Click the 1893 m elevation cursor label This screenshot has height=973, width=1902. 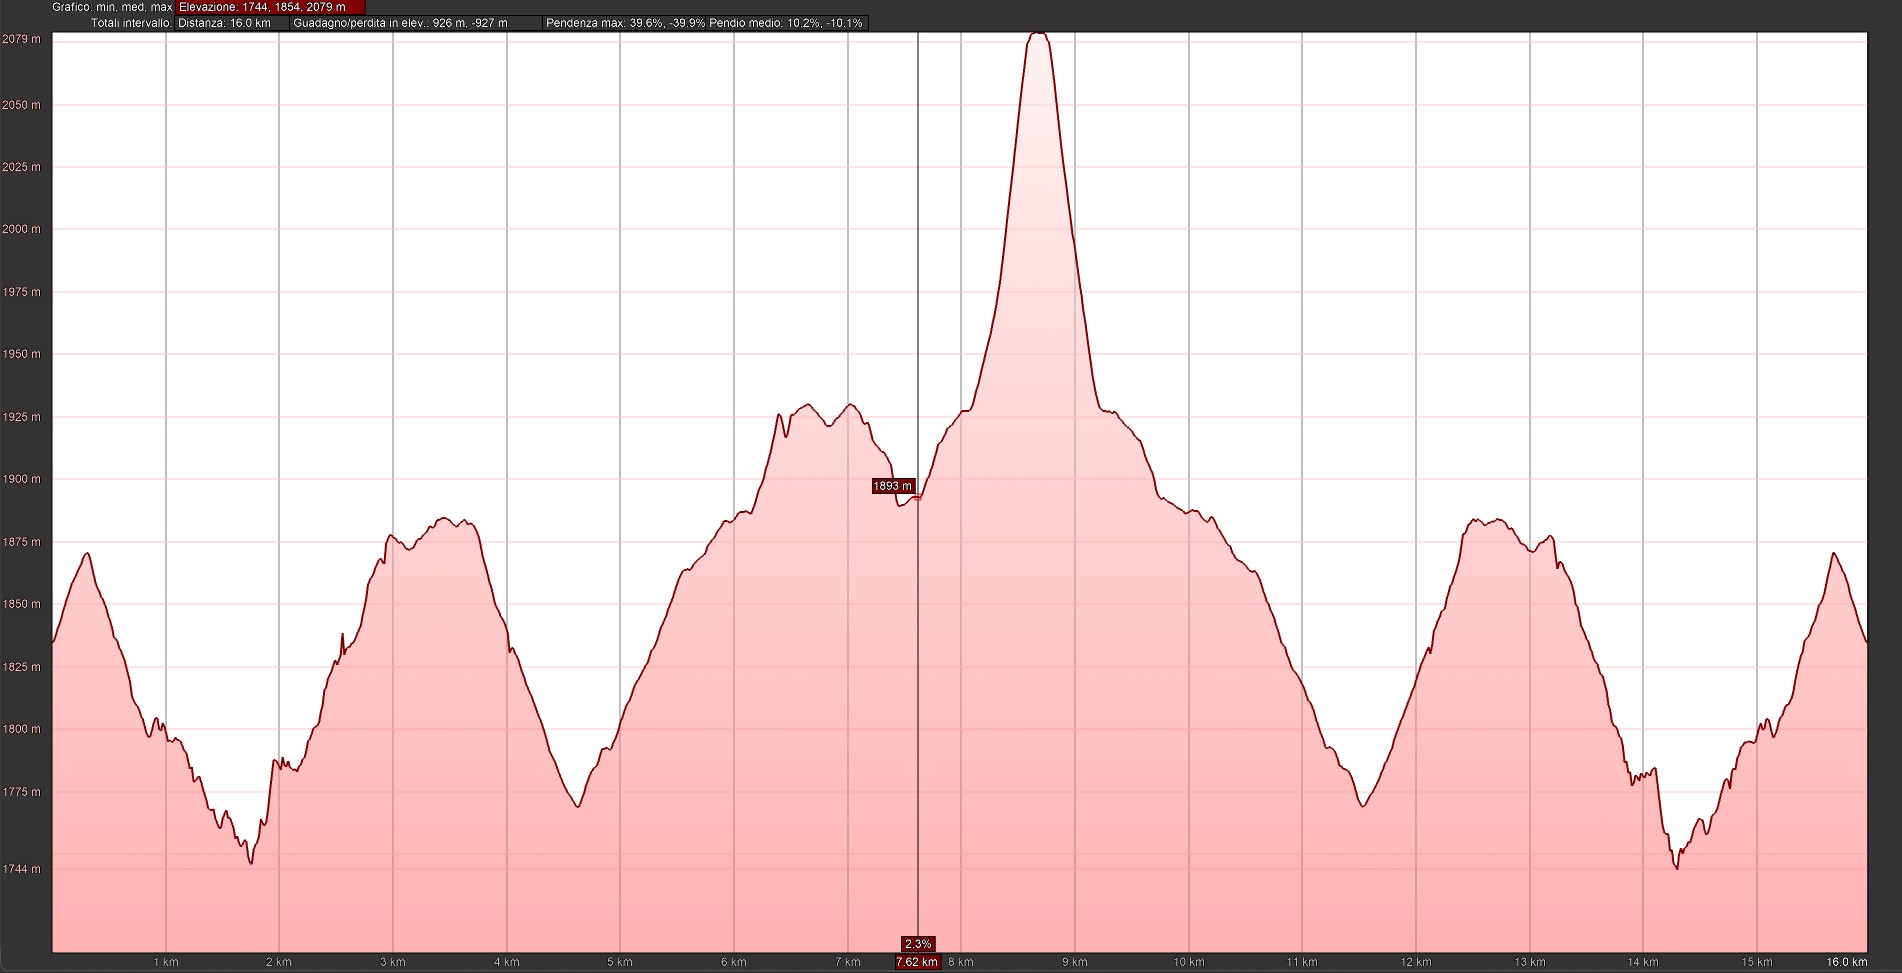(893, 487)
